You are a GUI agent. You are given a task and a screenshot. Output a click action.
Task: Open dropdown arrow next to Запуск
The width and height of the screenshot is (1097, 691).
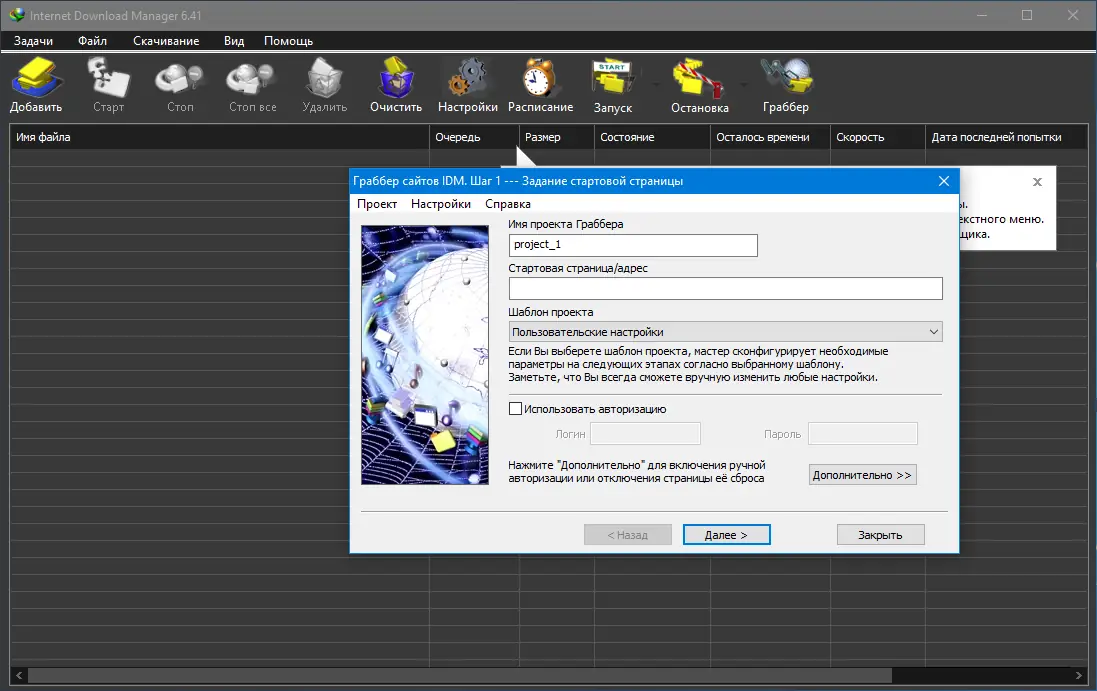(x=656, y=85)
